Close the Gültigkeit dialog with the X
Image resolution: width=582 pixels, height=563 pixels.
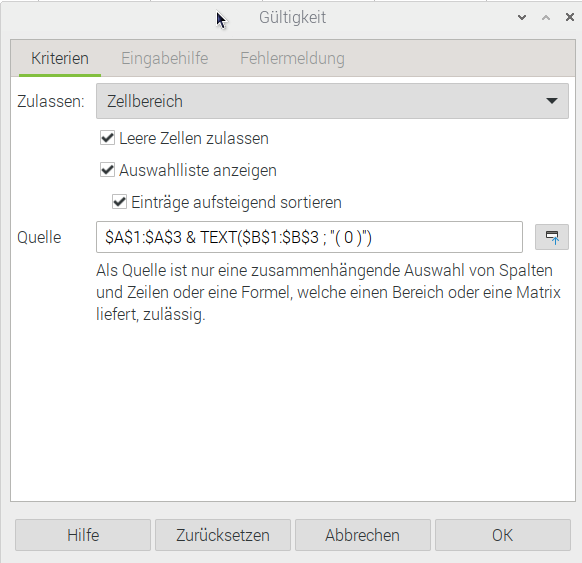pyautogui.click(x=570, y=17)
